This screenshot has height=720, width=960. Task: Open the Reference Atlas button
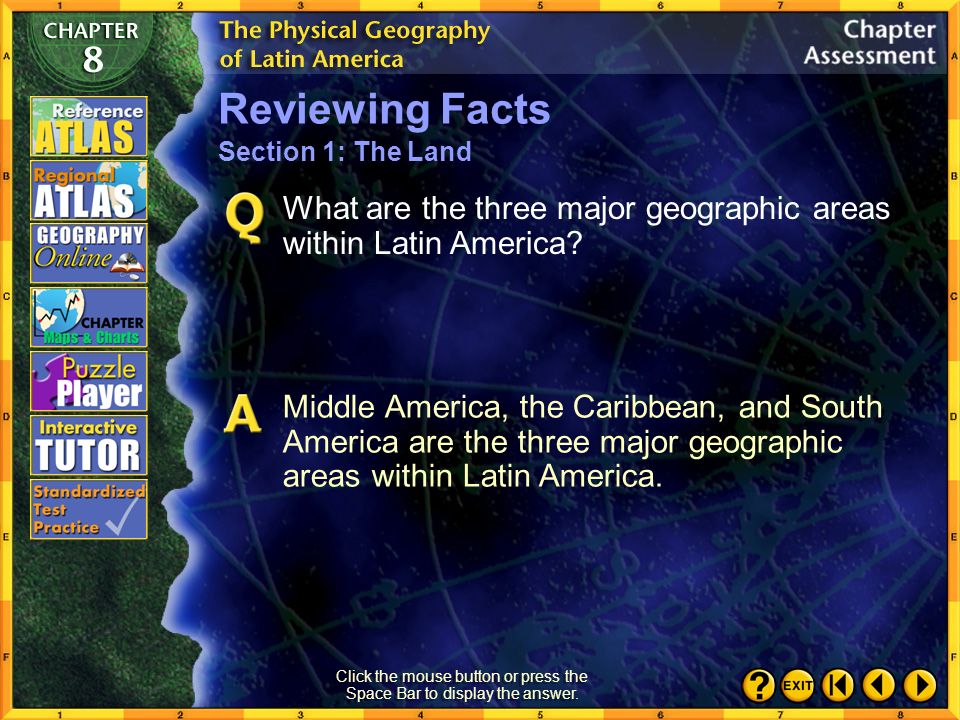89,126
